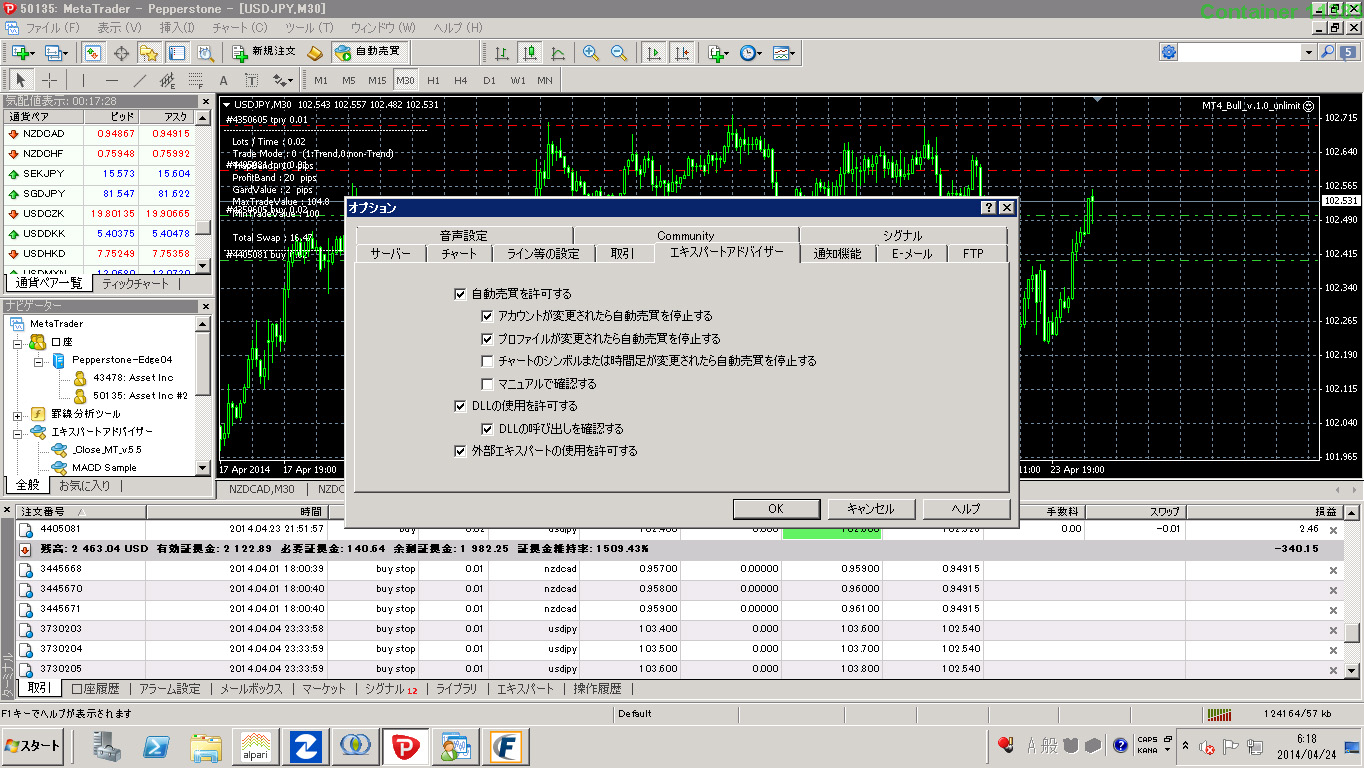The height and width of the screenshot is (768, 1364).
Task: Select the vertical line drawing tool
Action: pyautogui.click(x=84, y=80)
